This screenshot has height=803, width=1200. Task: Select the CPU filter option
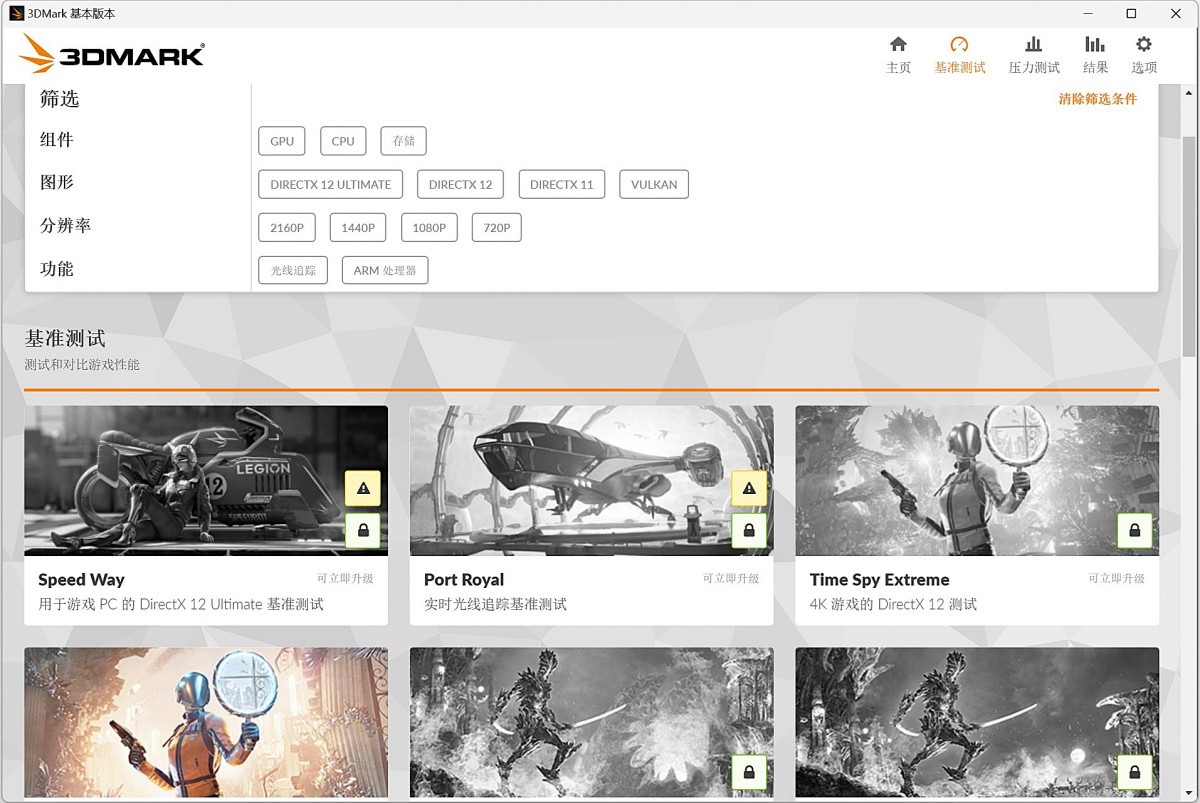(343, 141)
